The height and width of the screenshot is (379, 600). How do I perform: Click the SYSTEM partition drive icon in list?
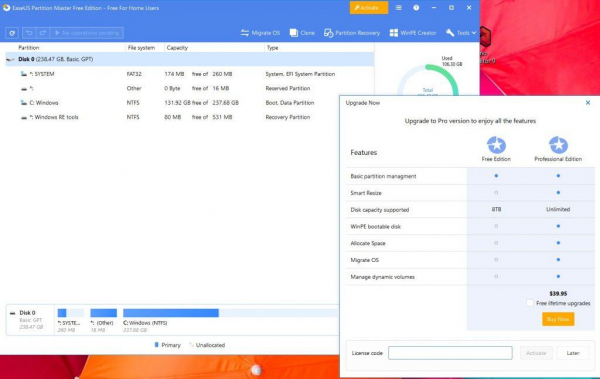tap(24, 74)
